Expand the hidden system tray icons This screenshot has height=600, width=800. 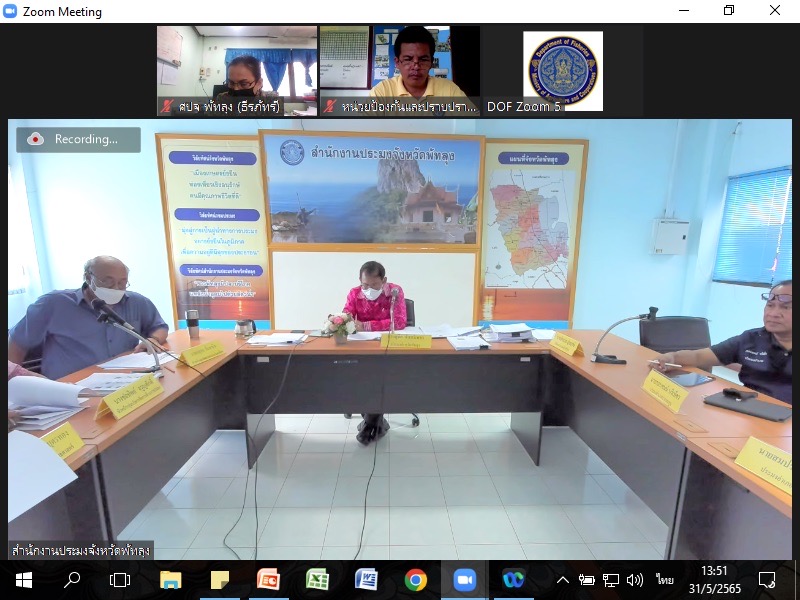[563, 579]
